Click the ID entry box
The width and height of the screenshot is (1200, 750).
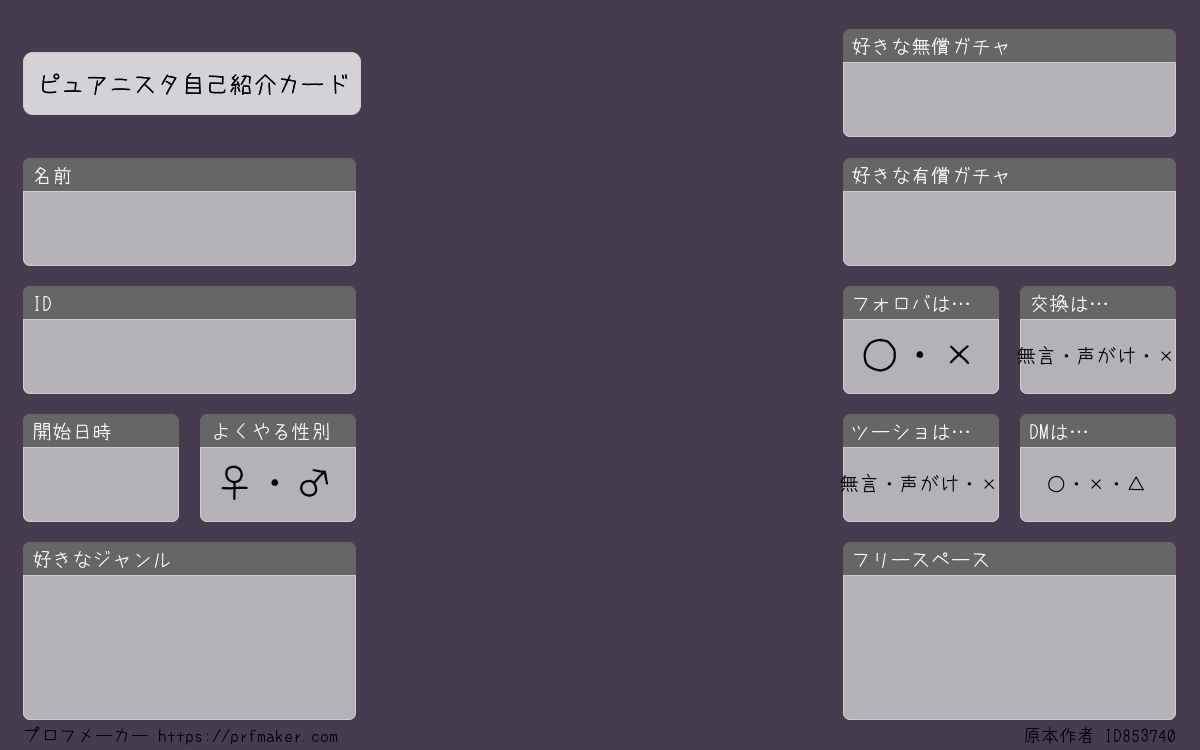pyautogui.click(x=189, y=356)
